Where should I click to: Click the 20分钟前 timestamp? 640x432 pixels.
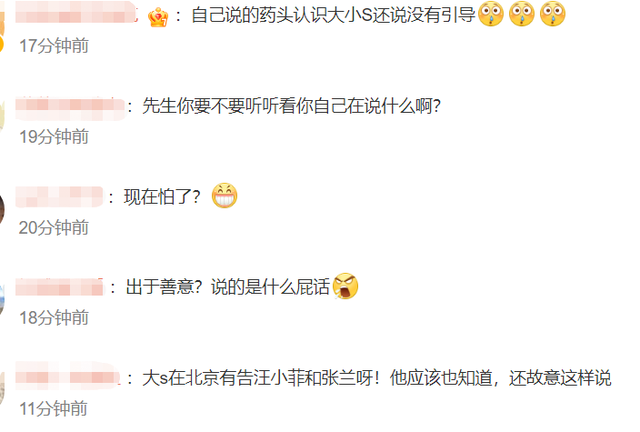pyautogui.click(x=54, y=227)
